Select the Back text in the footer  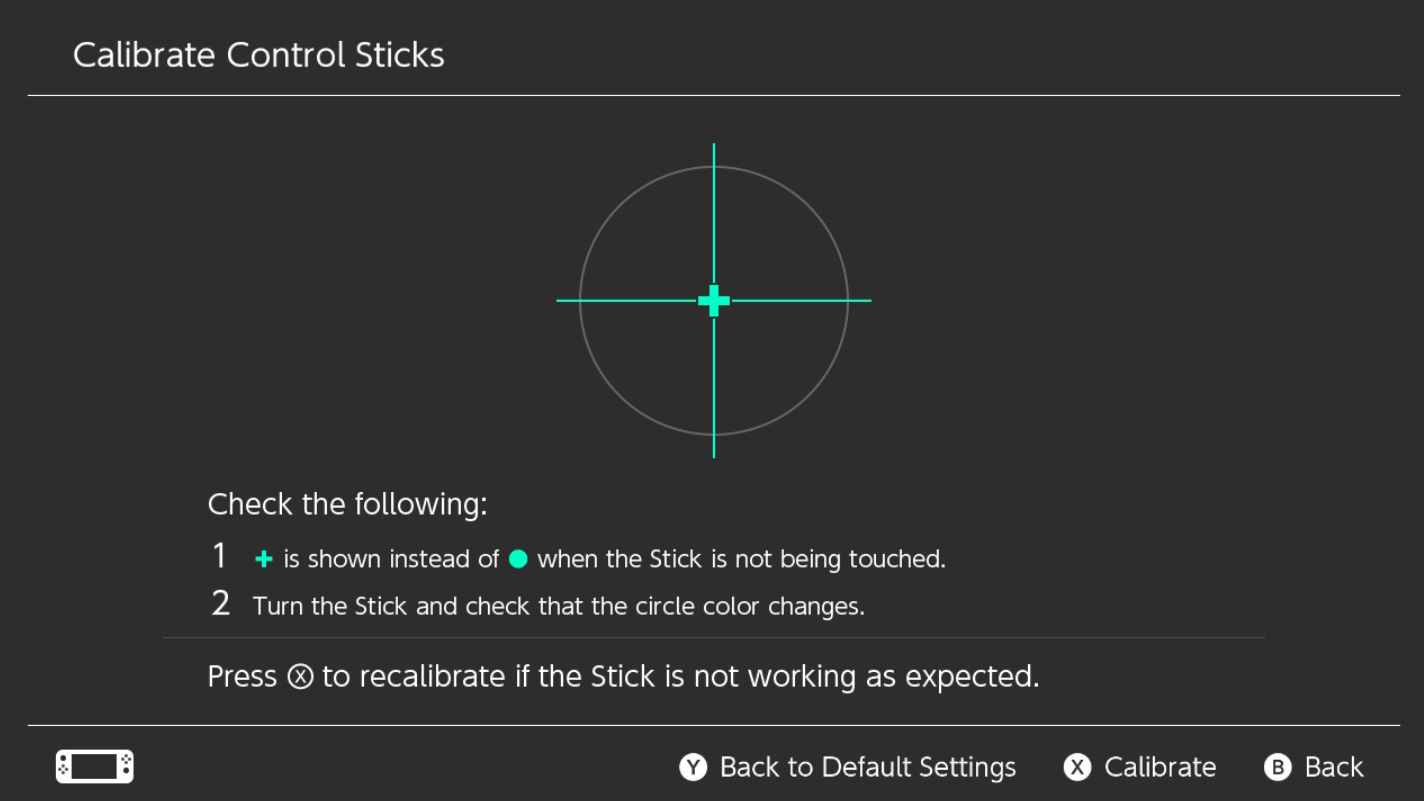pyautogui.click(x=1334, y=767)
